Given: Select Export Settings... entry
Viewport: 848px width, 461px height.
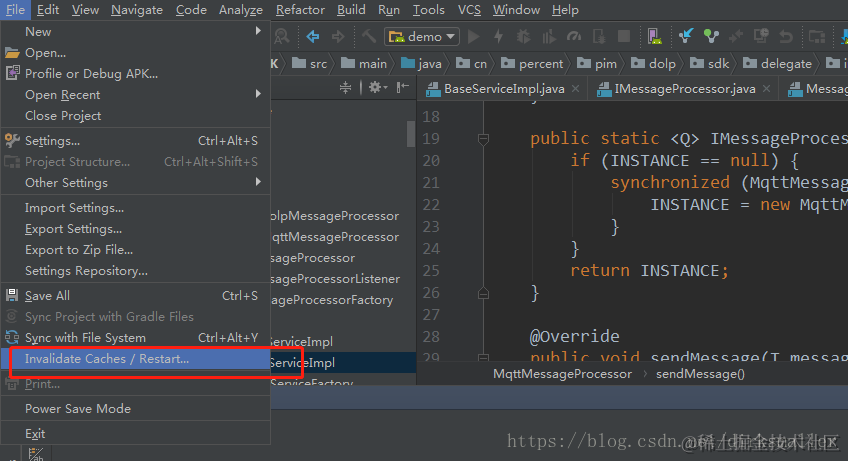Looking at the screenshot, I should pyautogui.click(x=135, y=229).
